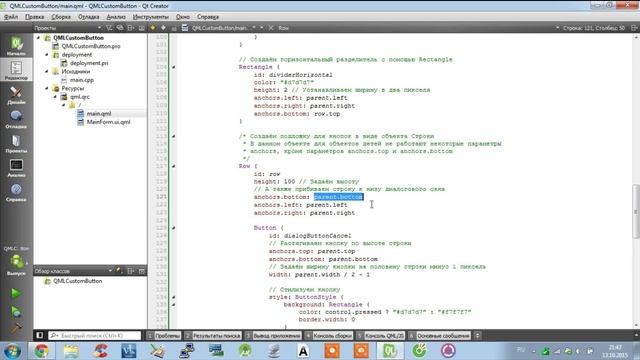This screenshot has height=360, width=640.
Task: Collapse the deployment folder node
Action: tap(47, 54)
